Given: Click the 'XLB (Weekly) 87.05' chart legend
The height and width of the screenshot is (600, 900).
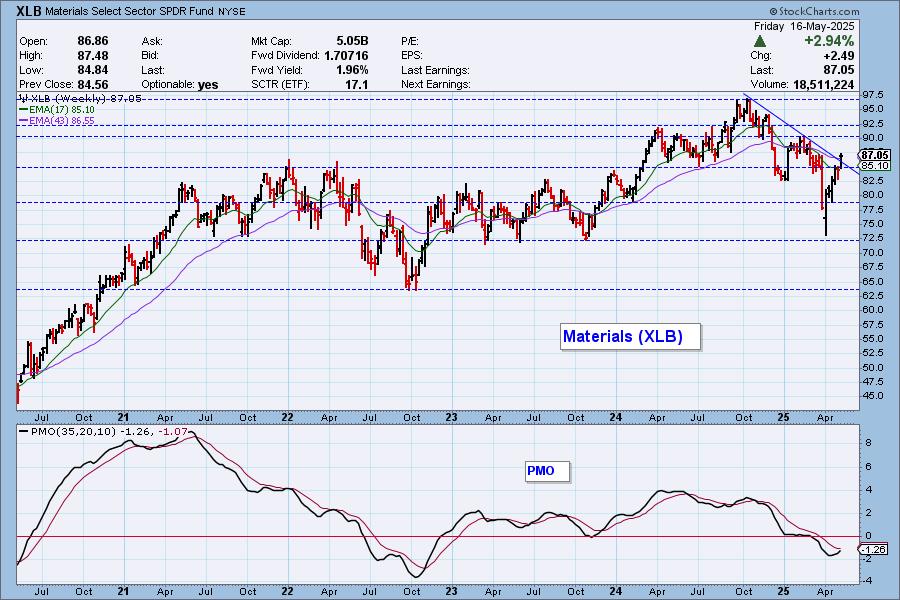Looking at the screenshot, I should pyautogui.click(x=80, y=99).
